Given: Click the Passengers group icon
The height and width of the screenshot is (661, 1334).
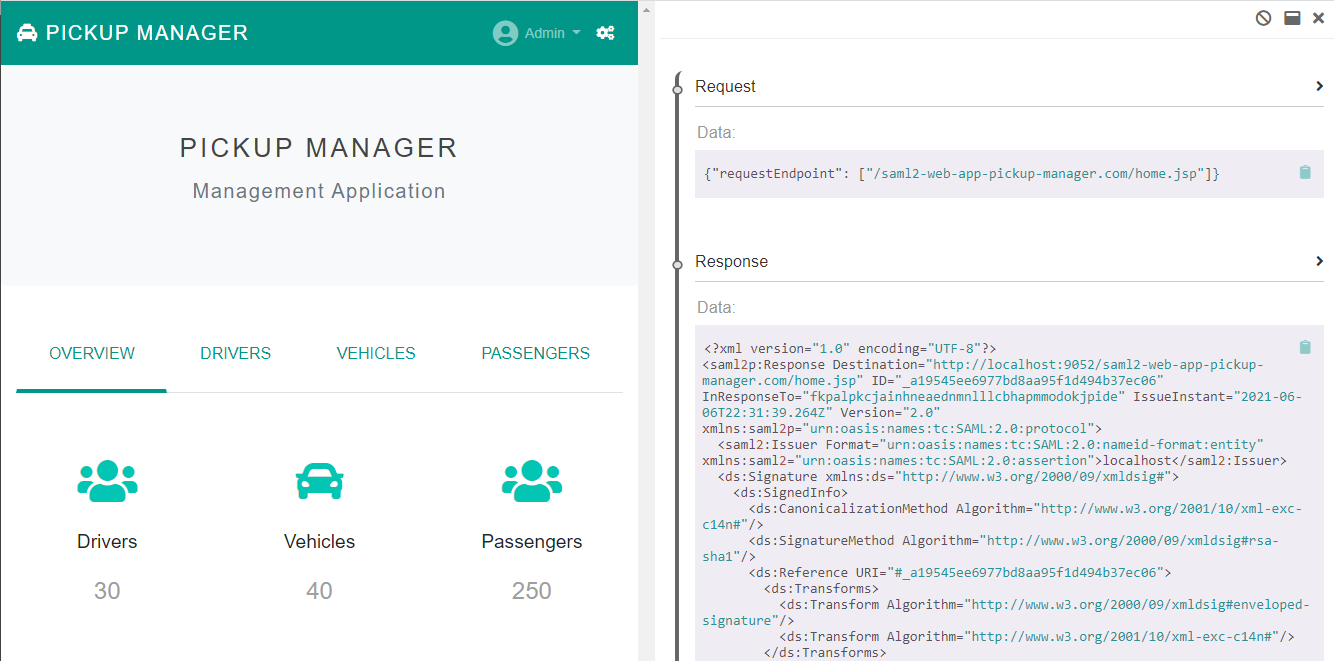Looking at the screenshot, I should [x=532, y=481].
